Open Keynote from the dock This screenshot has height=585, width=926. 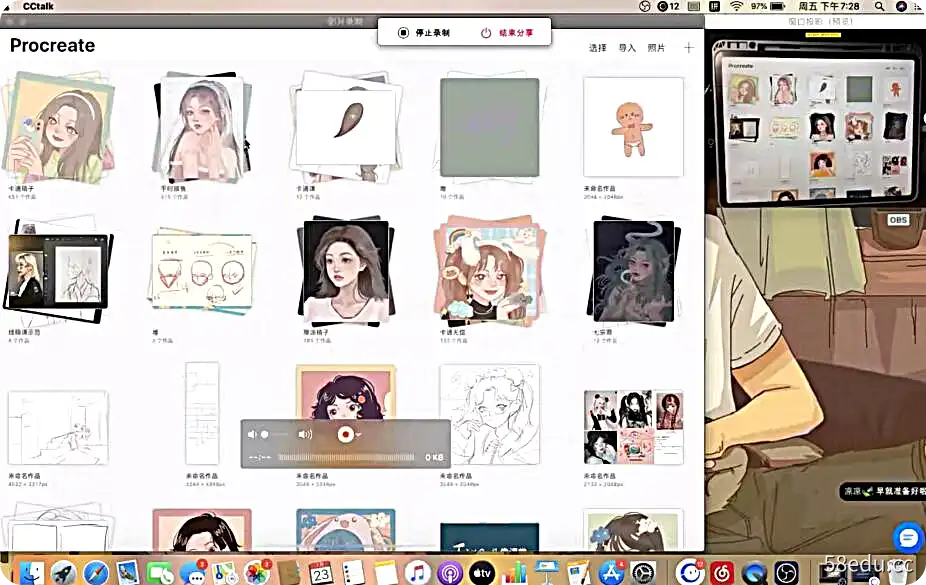[546, 572]
